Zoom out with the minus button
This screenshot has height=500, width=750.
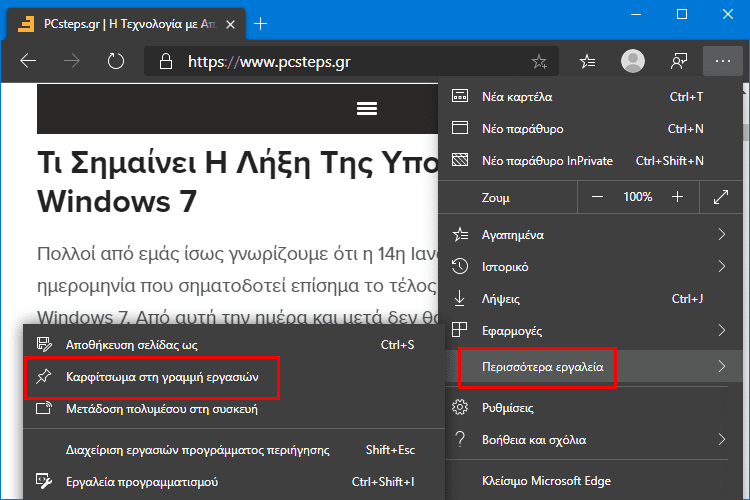597,197
